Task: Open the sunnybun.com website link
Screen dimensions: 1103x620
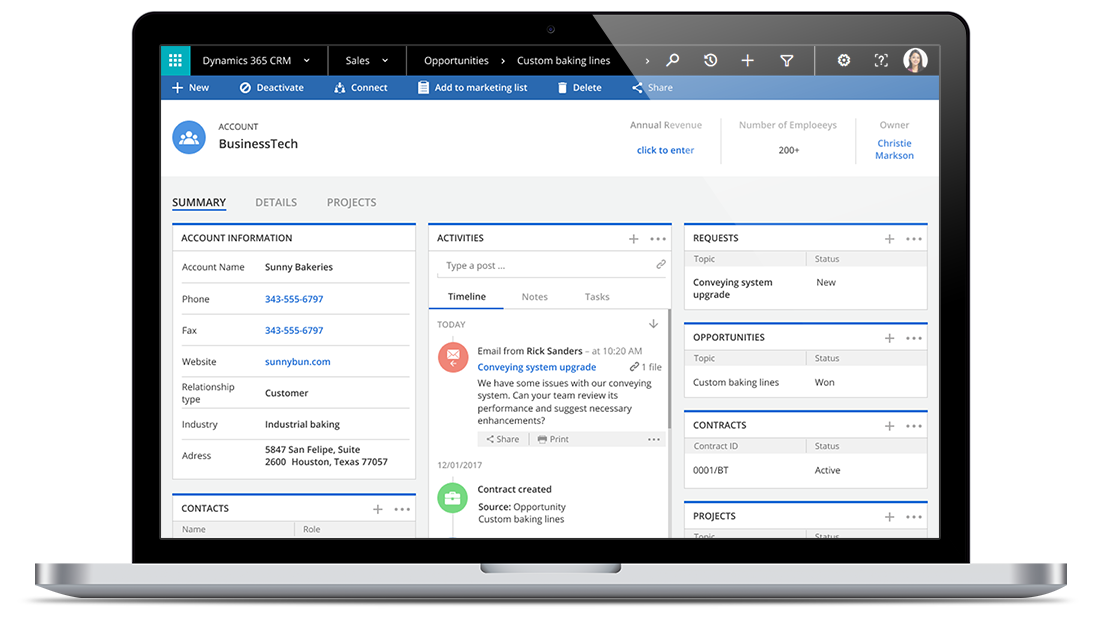Action: [x=298, y=362]
